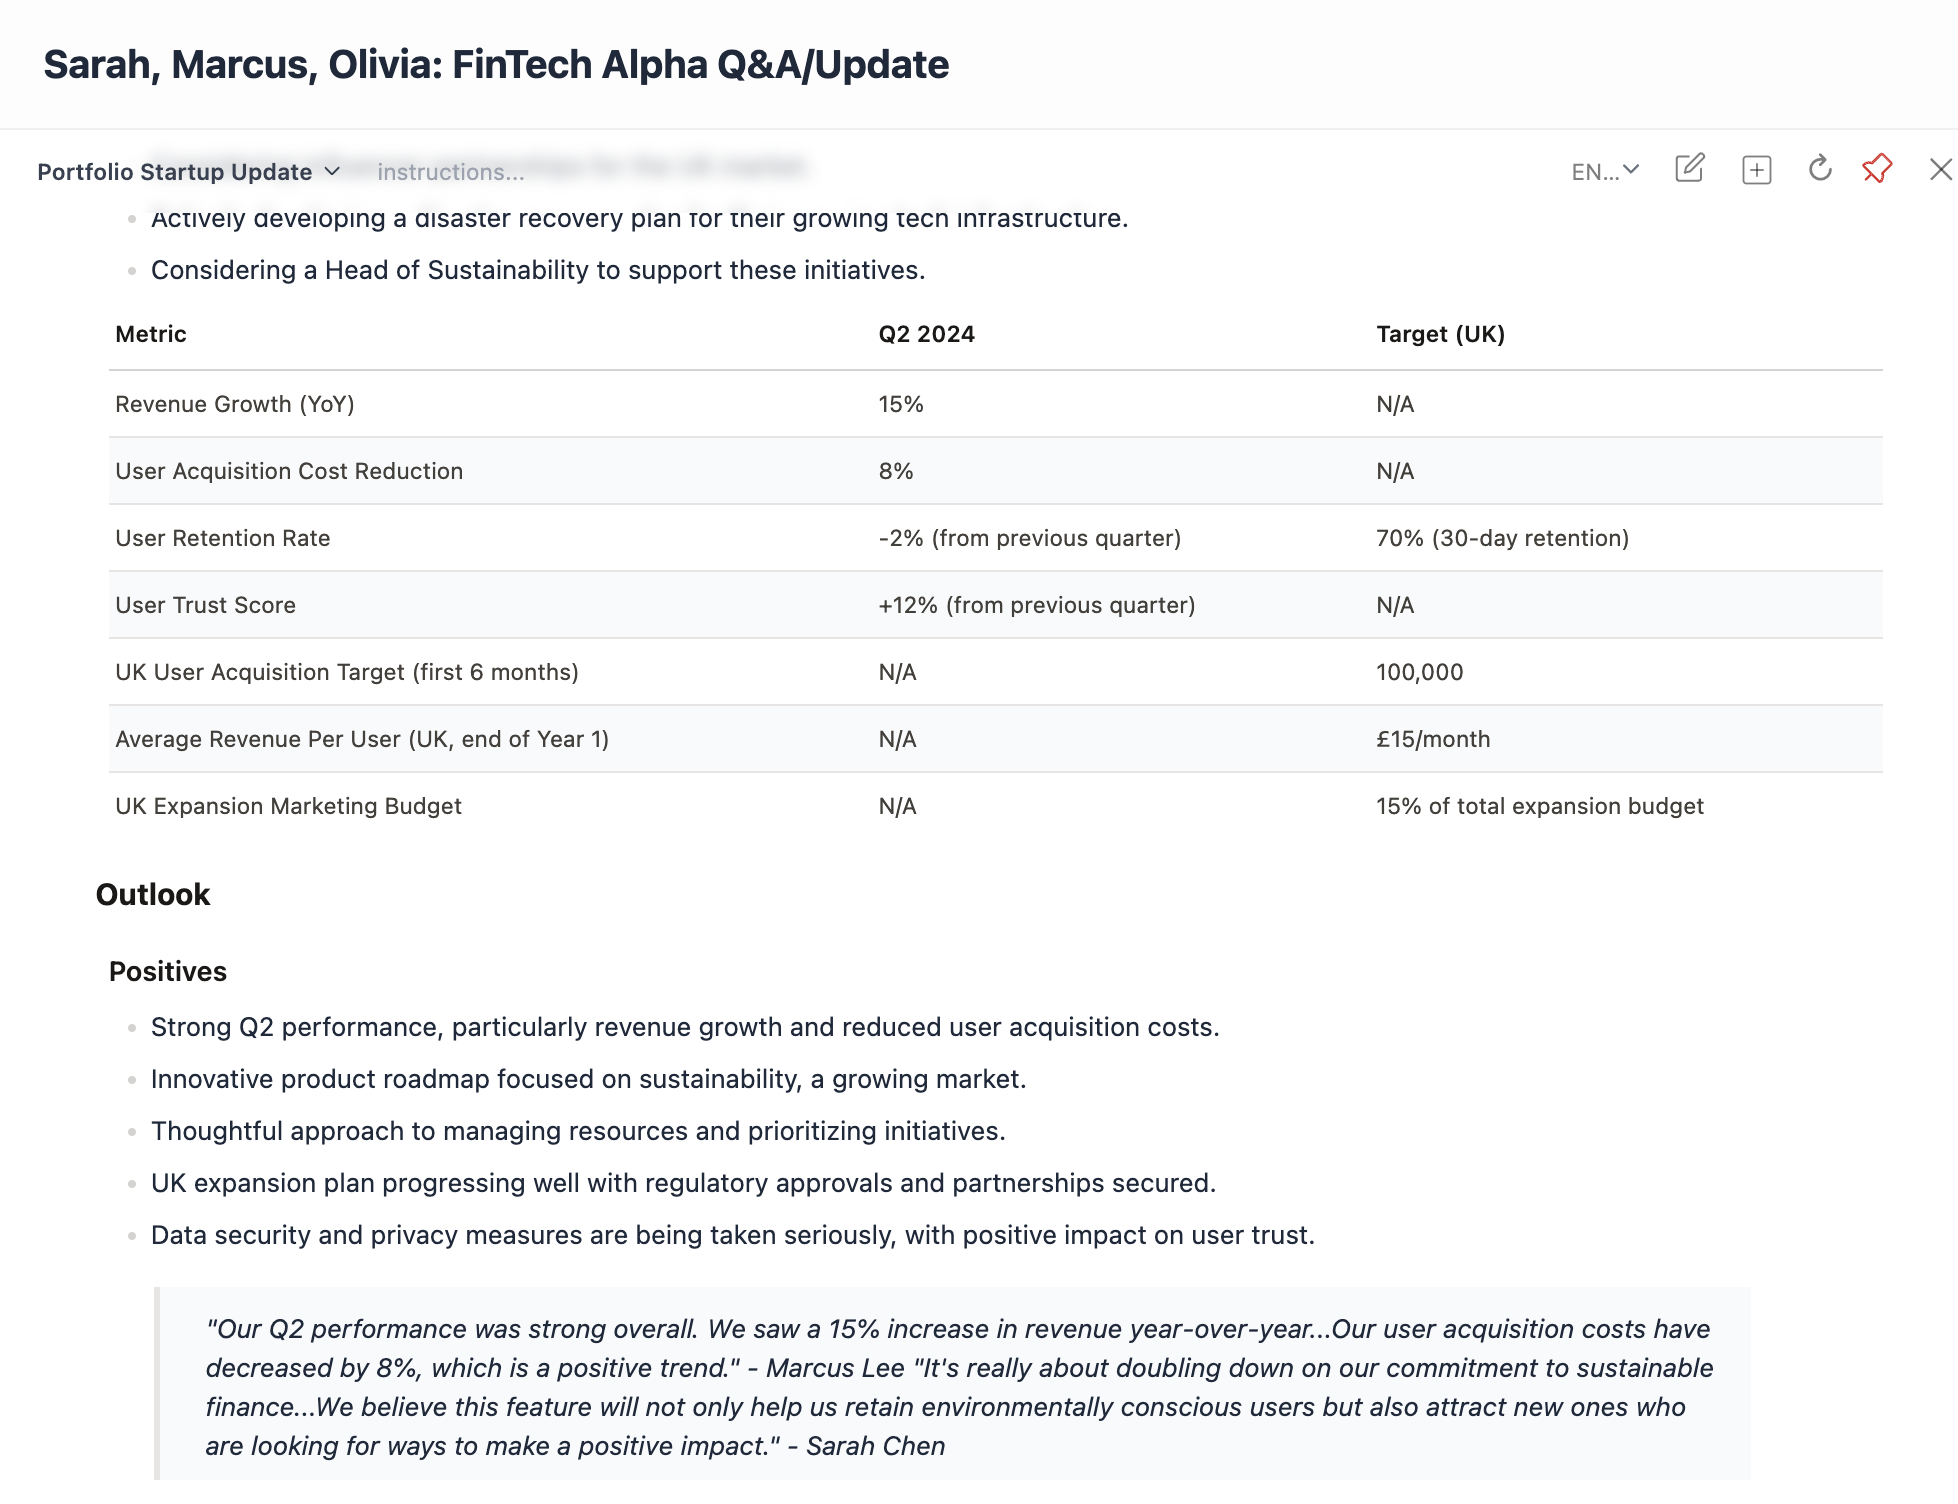This screenshot has height=1504, width=1958.
Task: Click the FinTech Alpha Q&A/Update title
Action: [x=496, y=65]
